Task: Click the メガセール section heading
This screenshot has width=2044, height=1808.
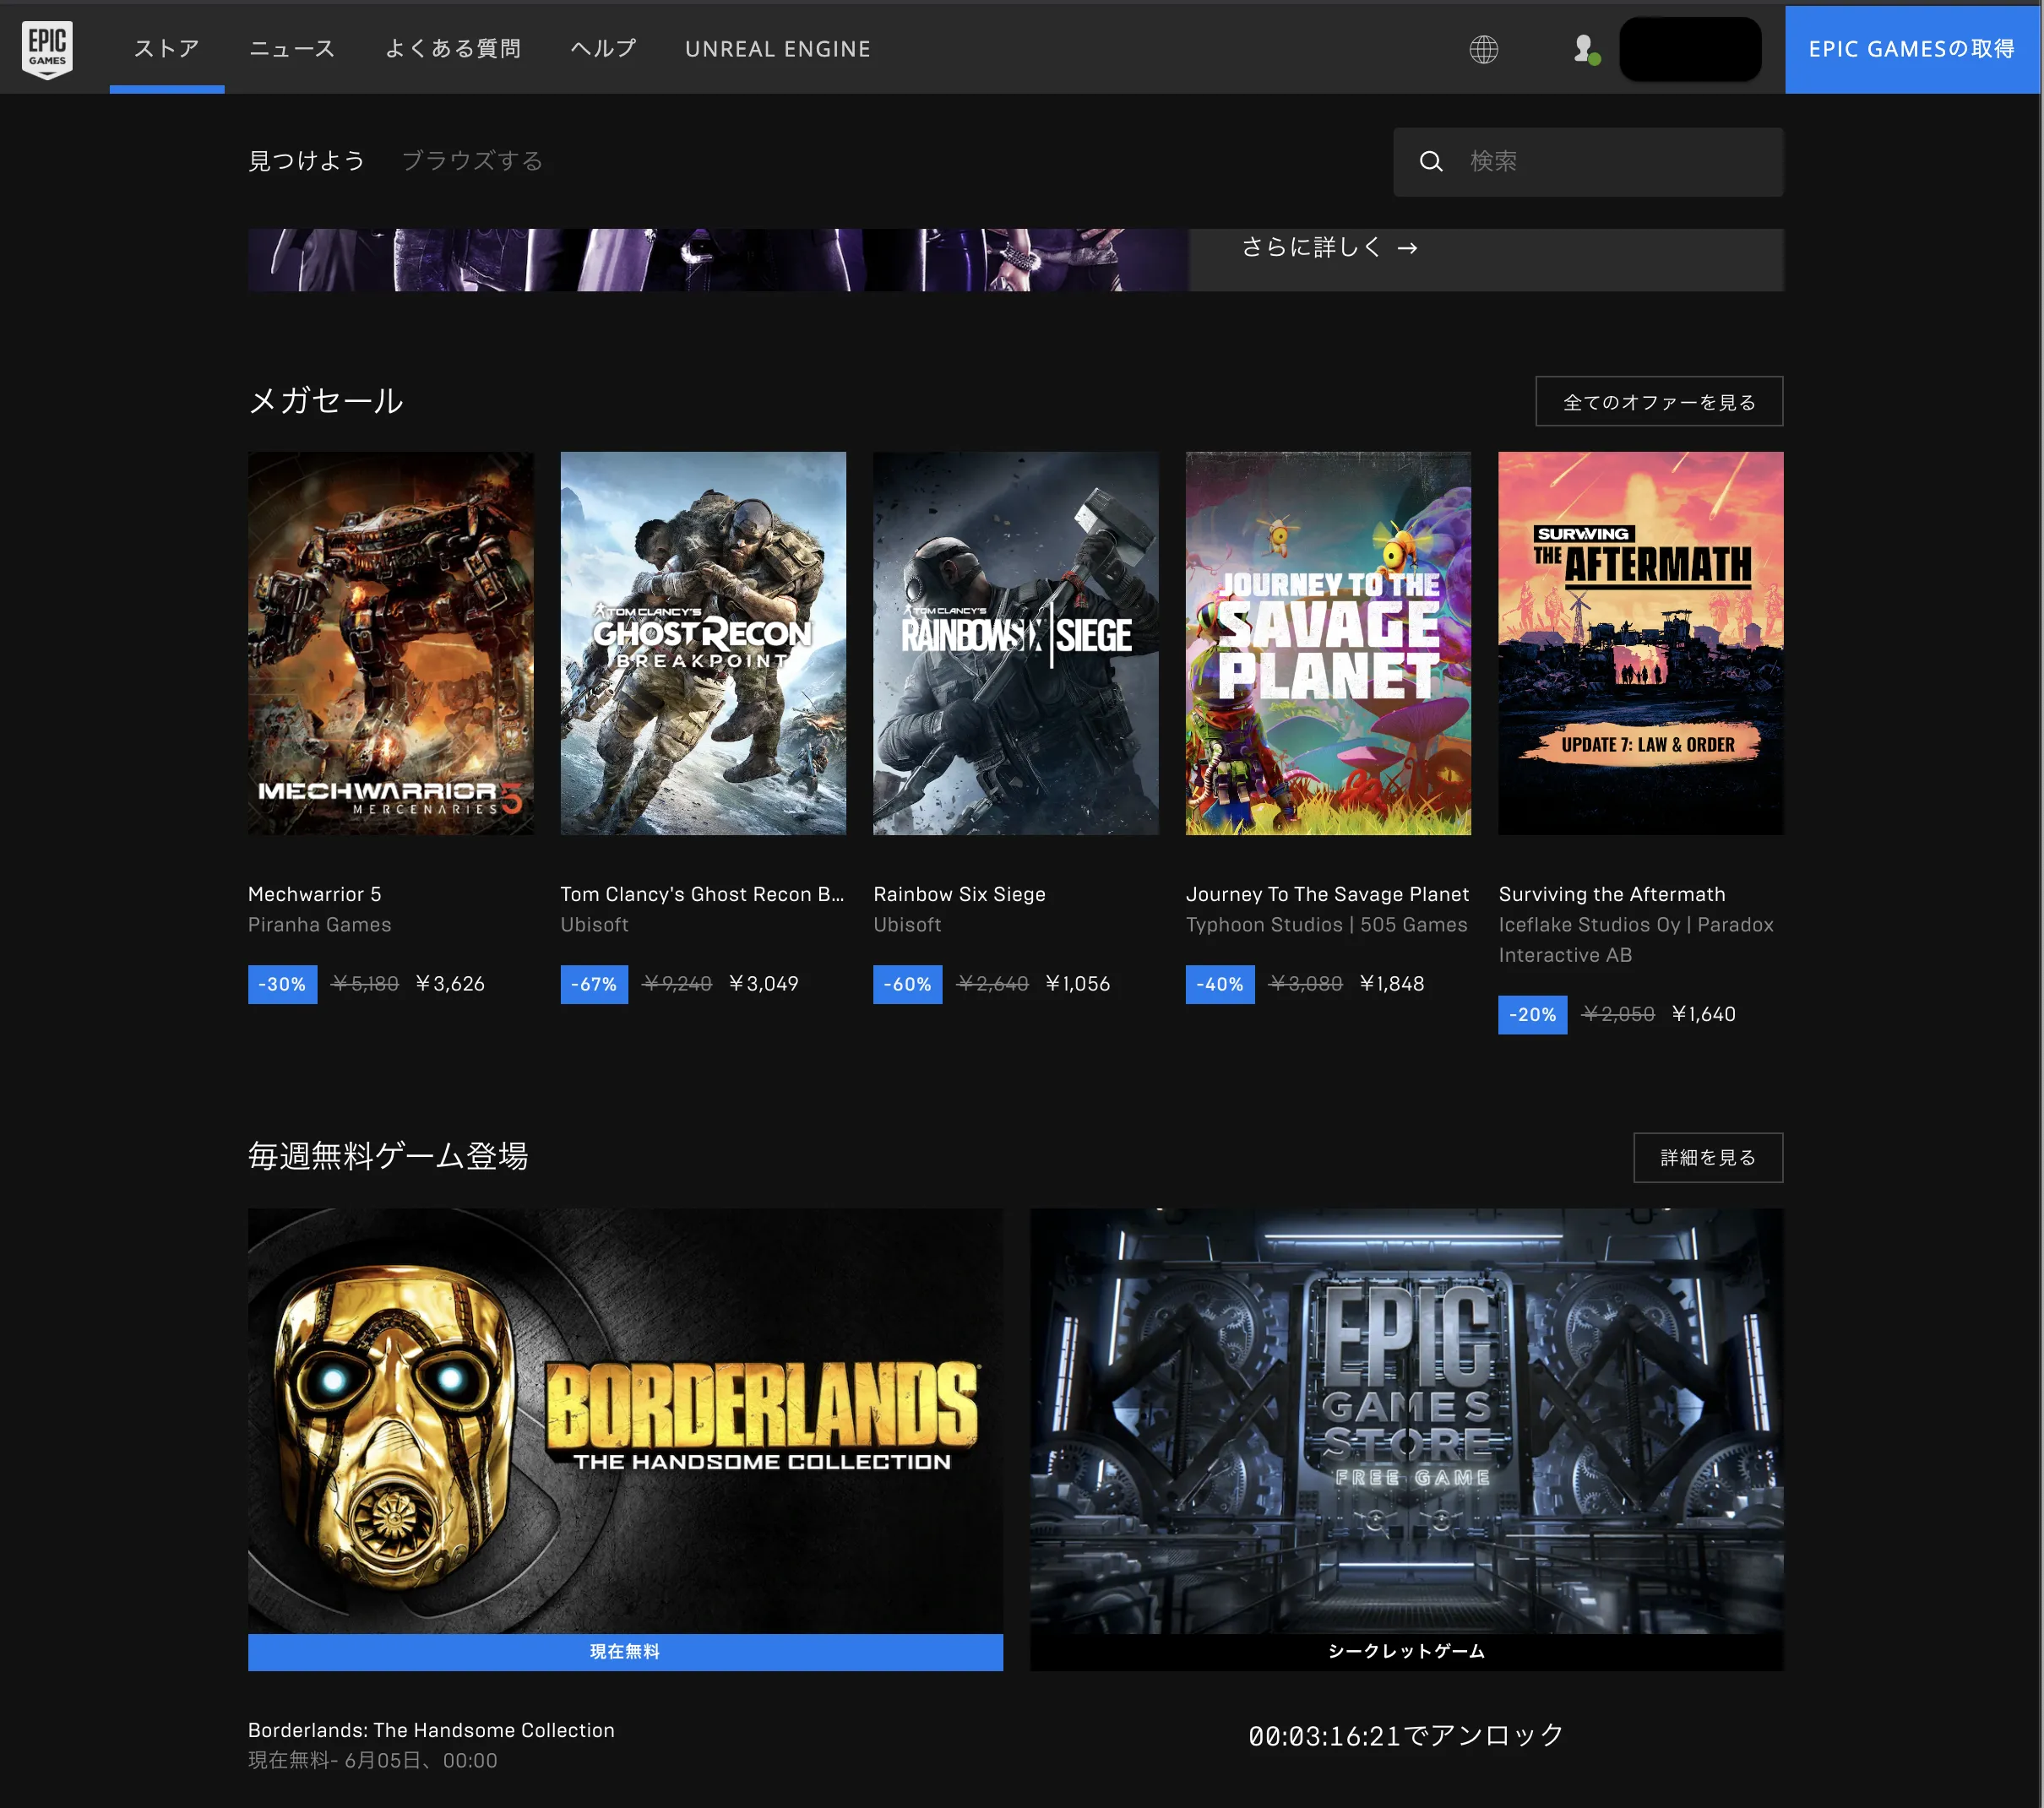Action: tap(325, 401)
